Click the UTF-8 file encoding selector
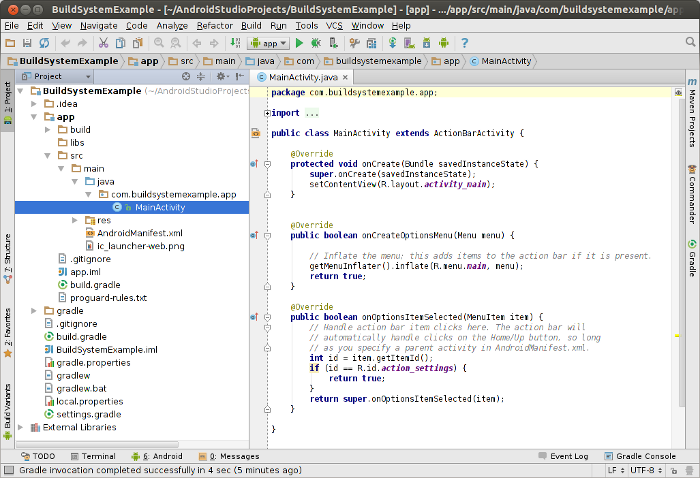The image size is (700, 478). coord(644,469)
